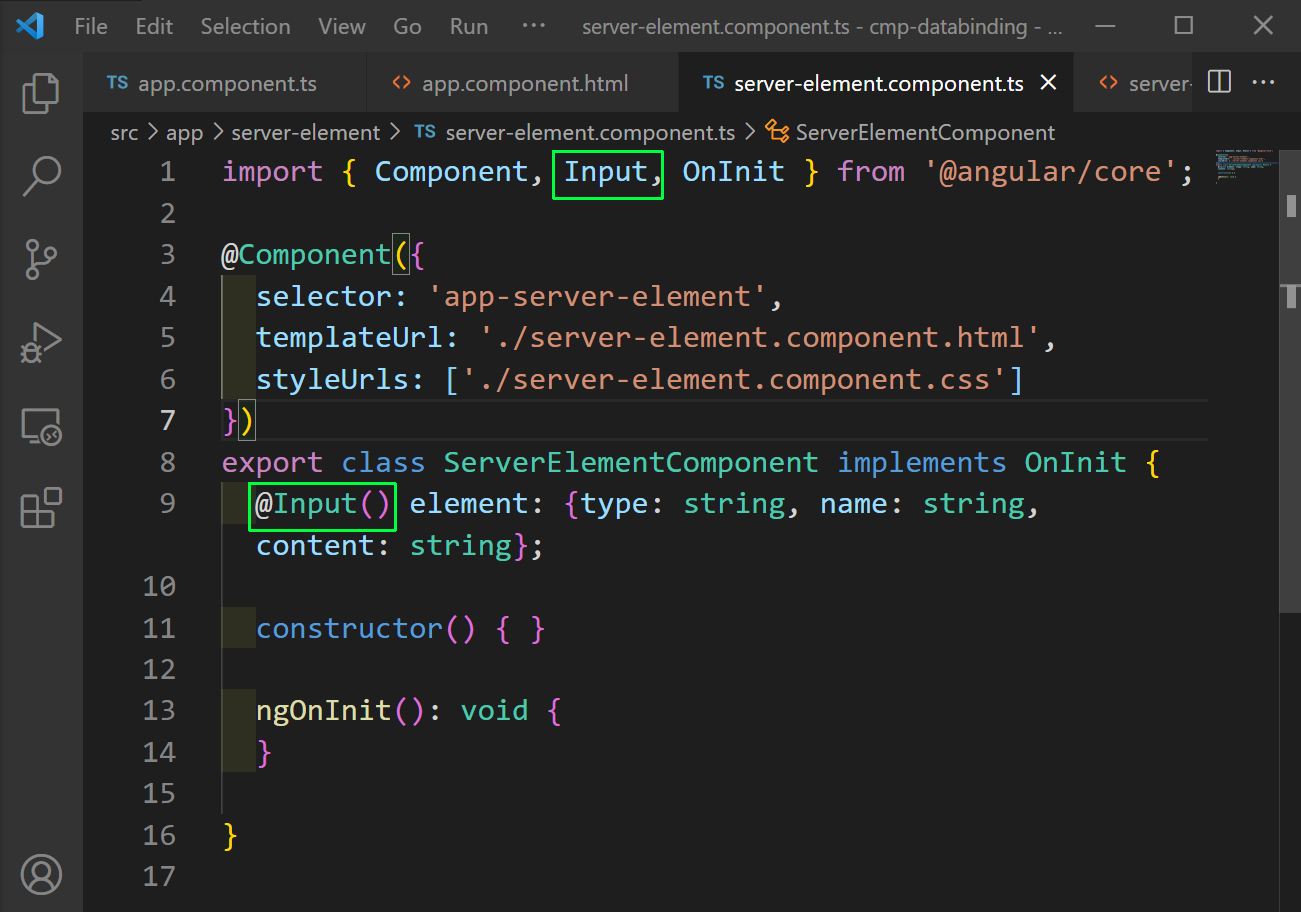The width and height of the screenshot is (1301, 912).
Task: Click the '@Component' decorator text
Action: coord(306,255)
